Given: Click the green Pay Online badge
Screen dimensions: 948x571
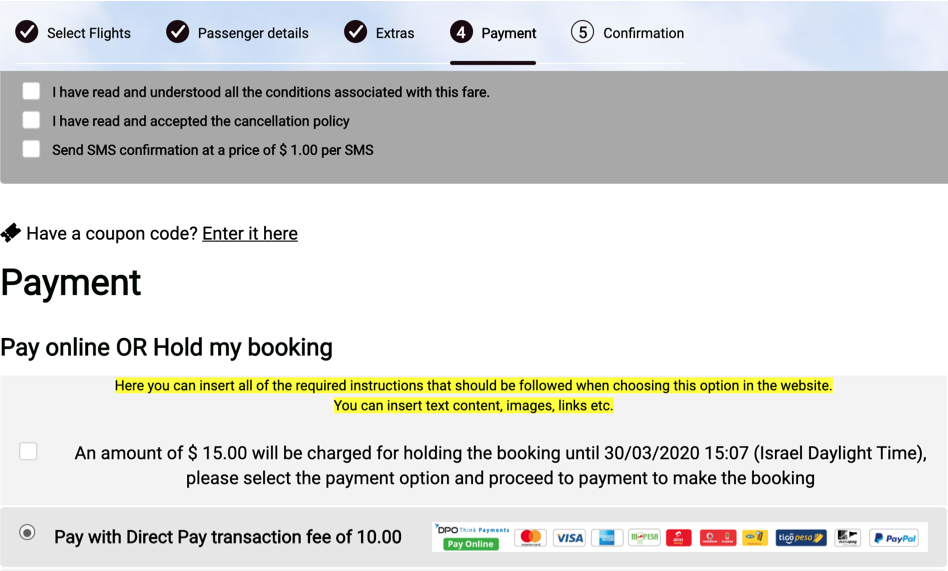Looking at the screenshot, I should (x=470, y=544).
